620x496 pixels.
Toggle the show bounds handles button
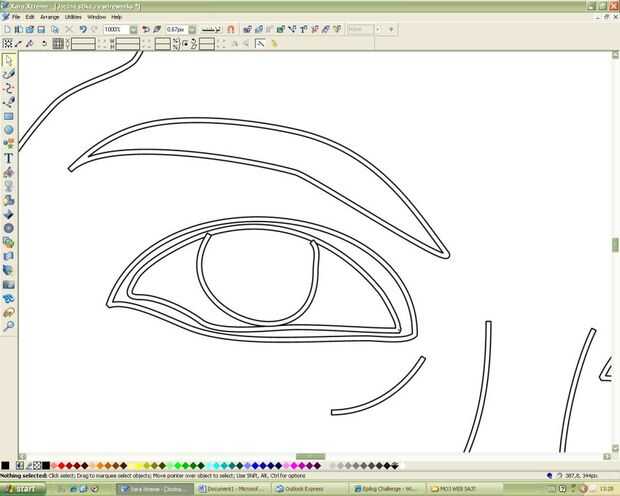7,44
